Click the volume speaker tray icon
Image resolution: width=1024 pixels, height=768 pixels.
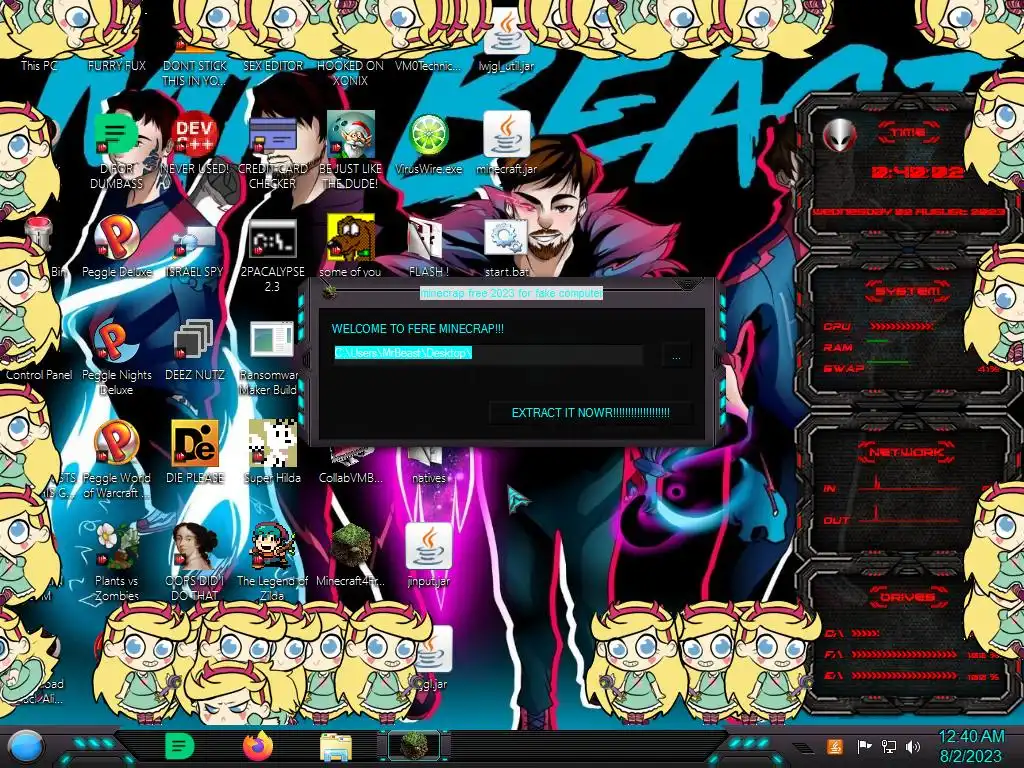[x=913, y=746]
